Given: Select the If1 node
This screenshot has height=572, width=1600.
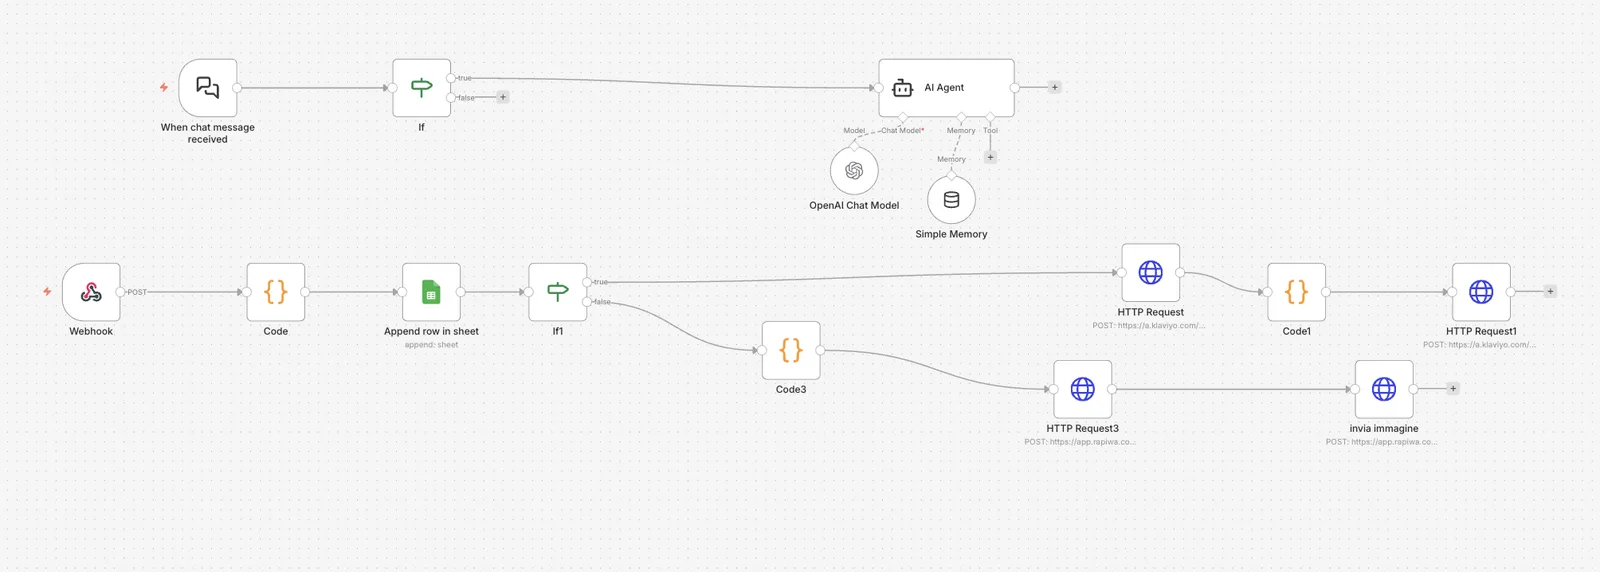Looking at the screenshot, I should 558,292.
